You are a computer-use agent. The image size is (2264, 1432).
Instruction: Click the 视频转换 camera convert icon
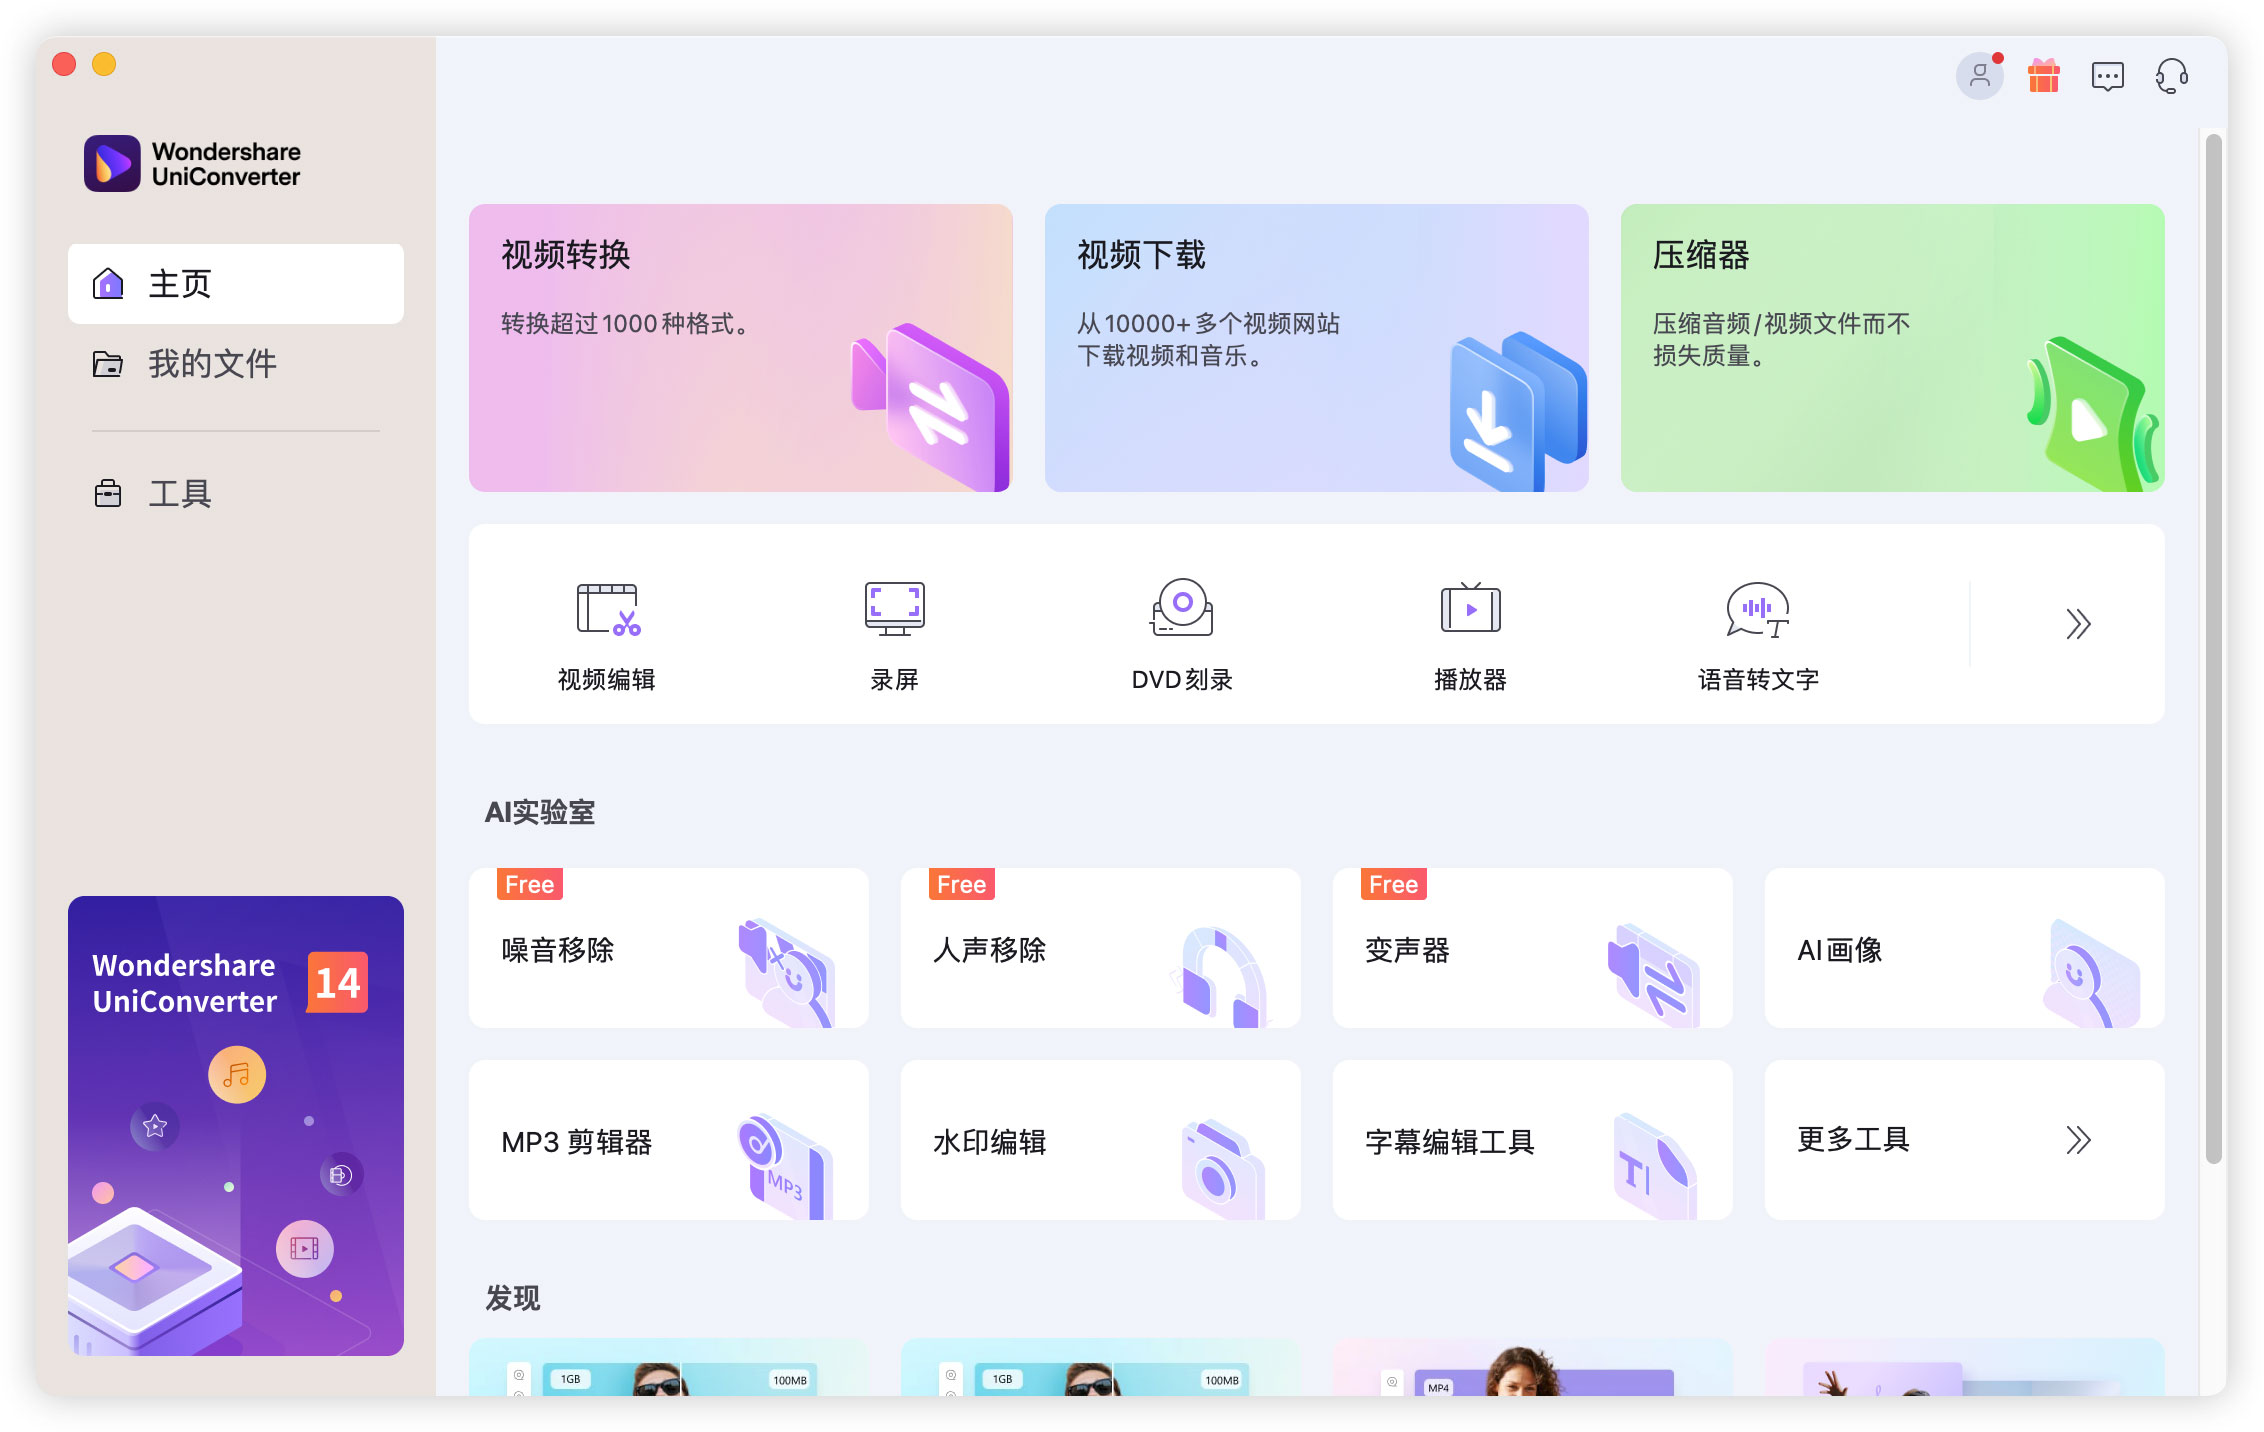coord(930,408)
